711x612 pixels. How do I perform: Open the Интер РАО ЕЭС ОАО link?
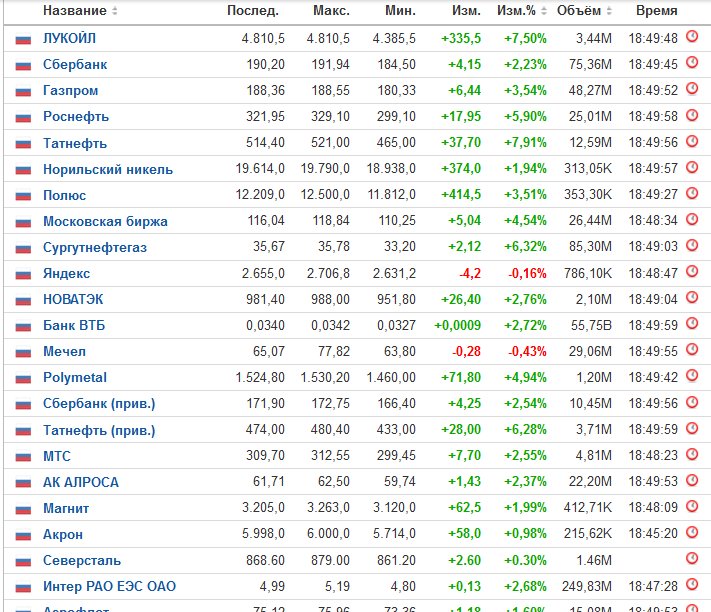109,587
